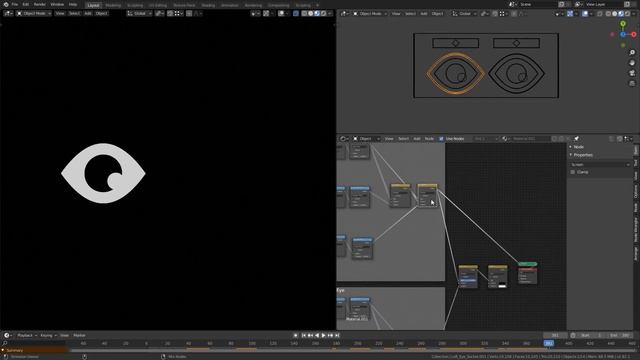Select rendered shading in right viewport
The width and height of the screenshot is (640, 360).
click(x=627, y=13)
